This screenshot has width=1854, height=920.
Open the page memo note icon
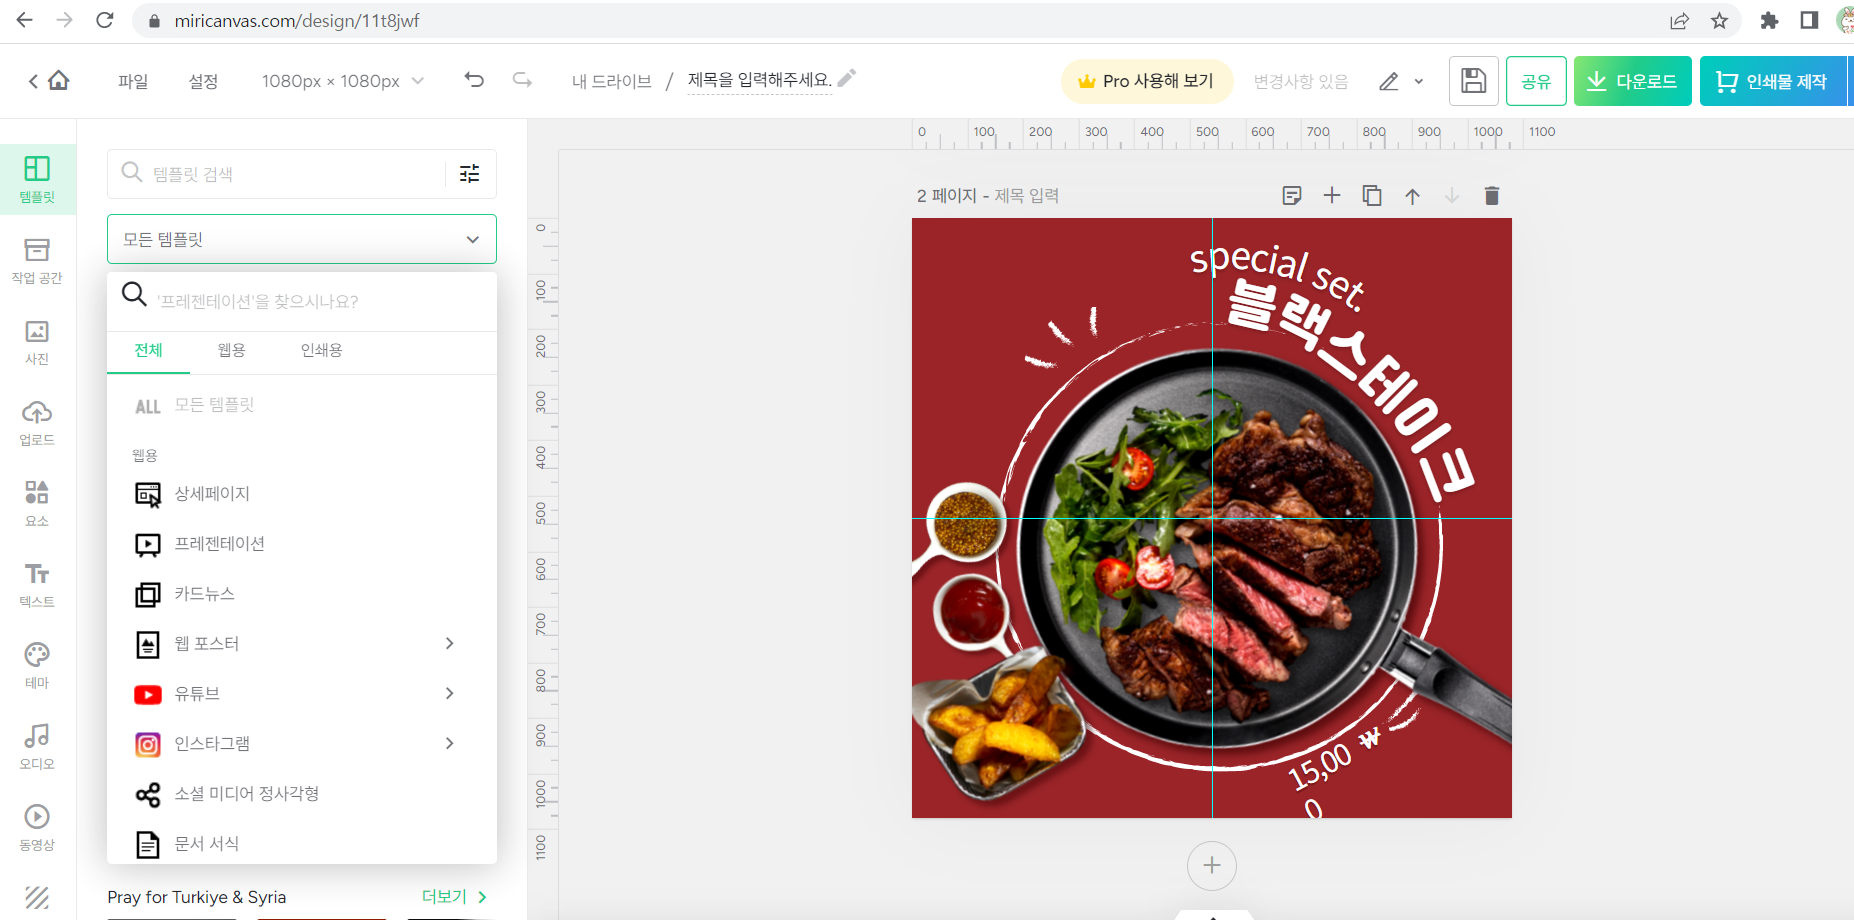(1292, 196)
